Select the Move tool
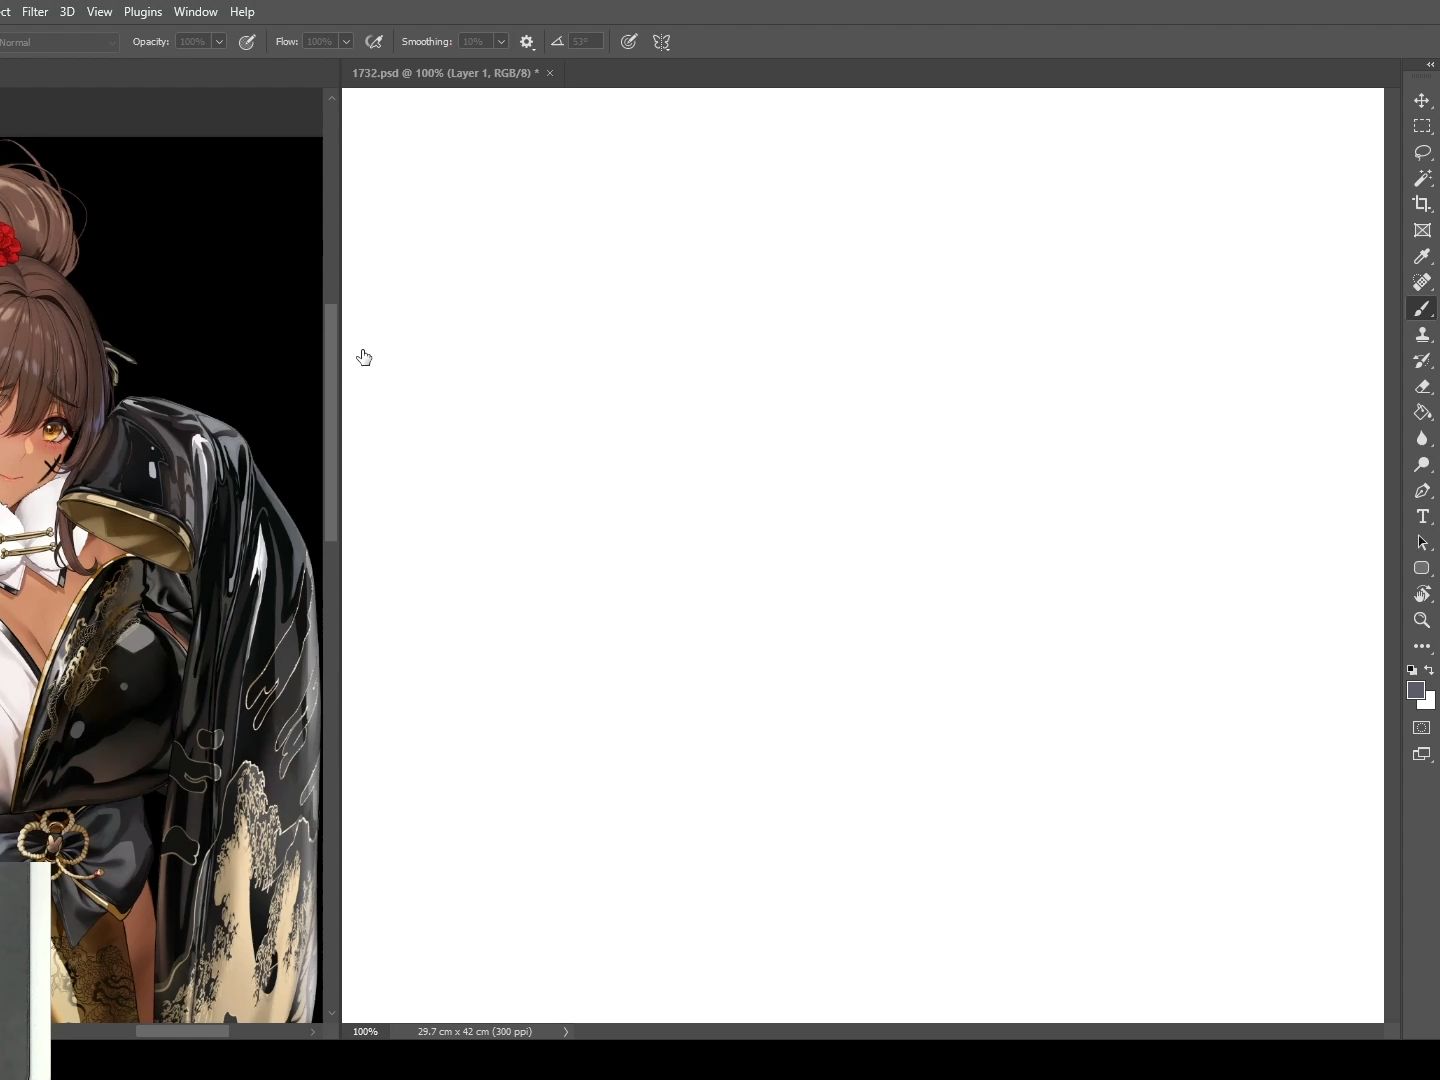The height and width of the screenshot is (1080, 1440). [1421, 101]
